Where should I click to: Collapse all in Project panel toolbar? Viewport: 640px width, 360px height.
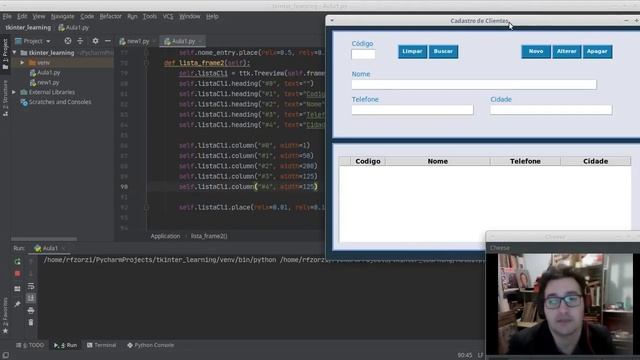pos(80,41)
